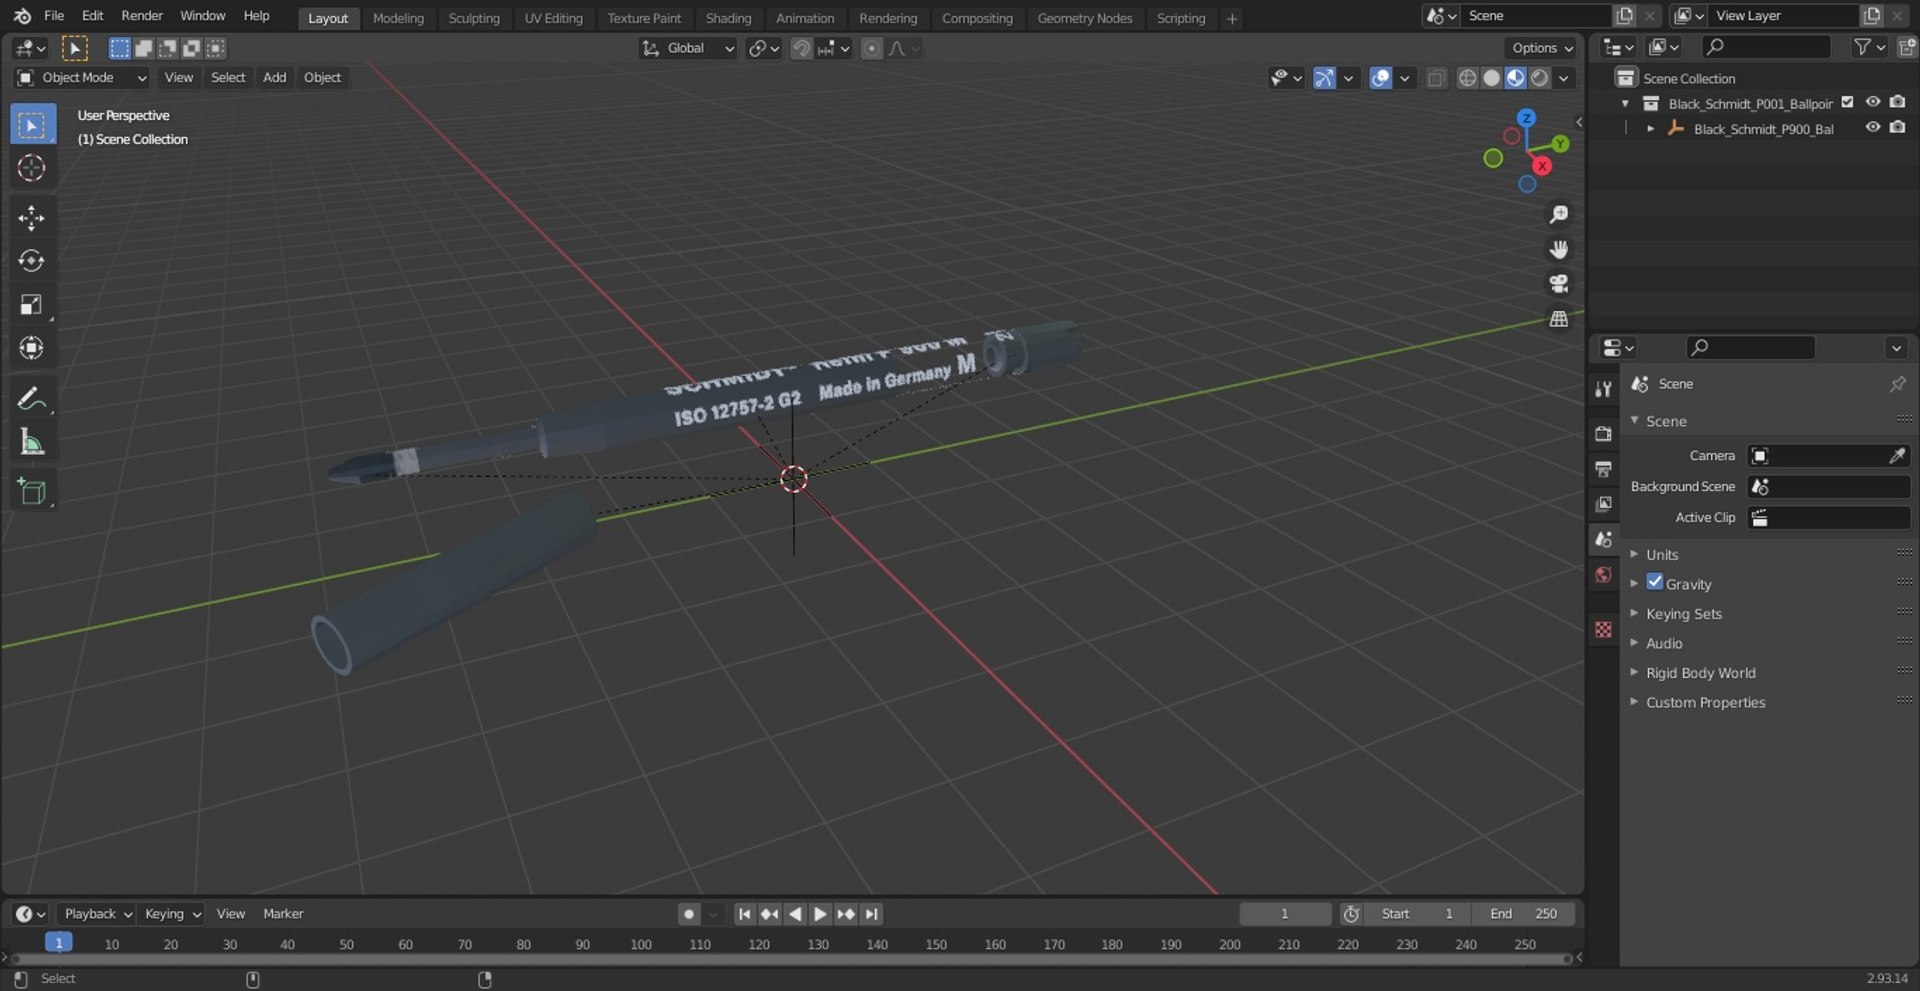
Task: Expand the Units panel
Action: (1661, 555)
